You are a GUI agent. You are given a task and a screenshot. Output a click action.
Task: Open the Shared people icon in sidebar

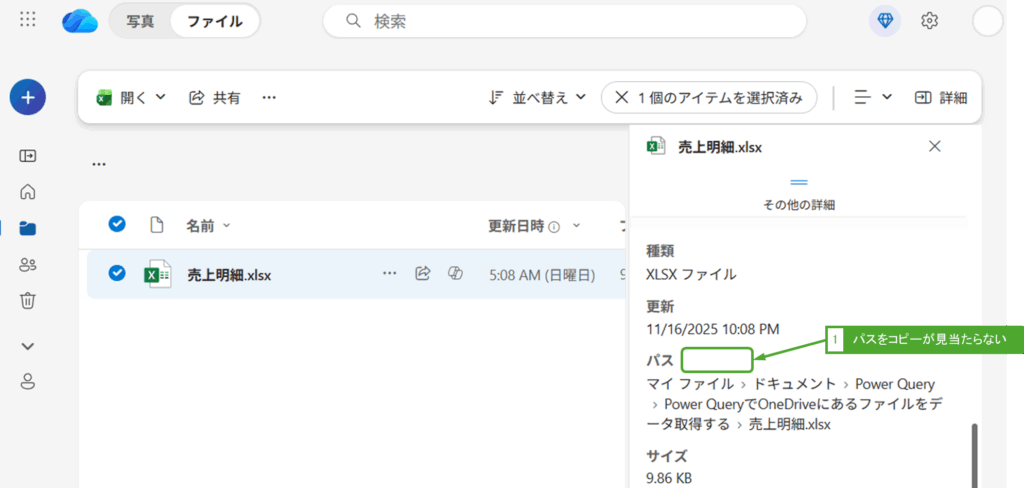[x=28, y=265]
